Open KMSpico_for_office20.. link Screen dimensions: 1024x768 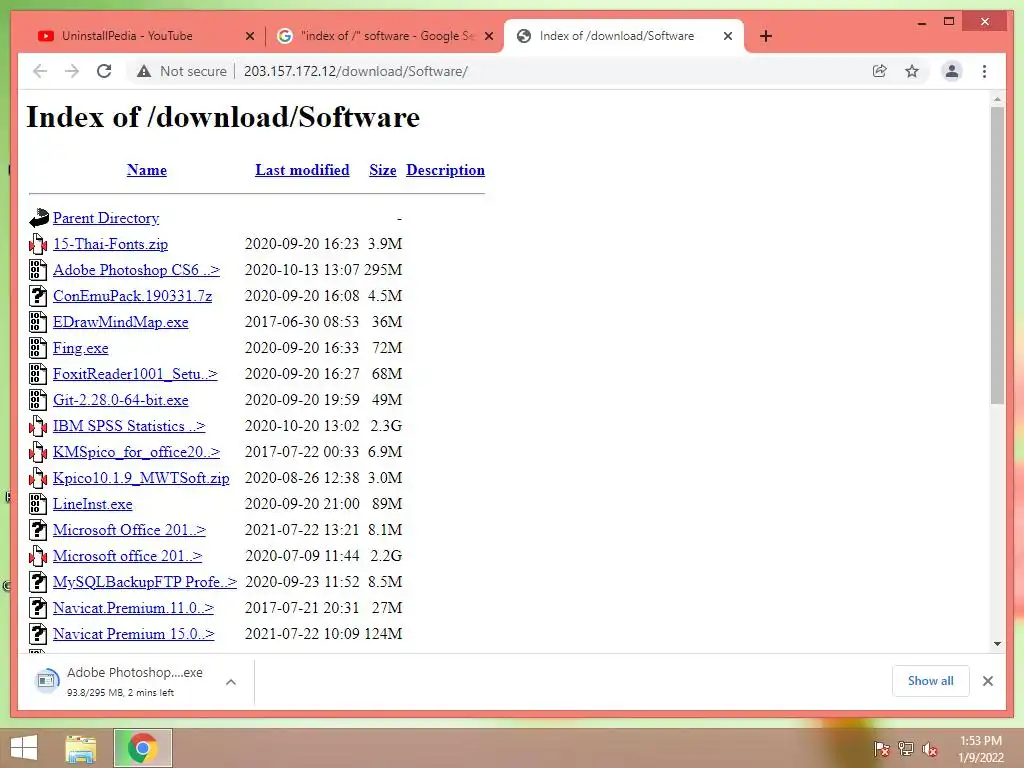[x=136, y=452]
